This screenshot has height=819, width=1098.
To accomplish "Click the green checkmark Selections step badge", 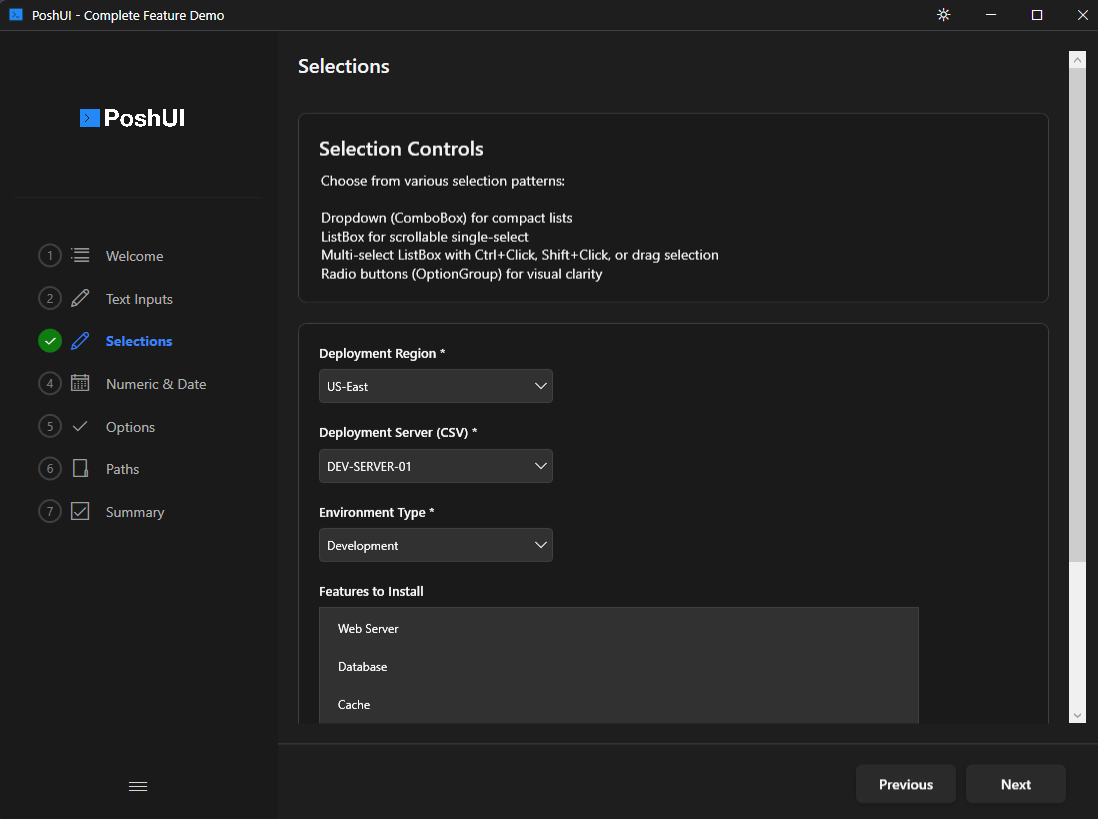I will tap(50, 341).
